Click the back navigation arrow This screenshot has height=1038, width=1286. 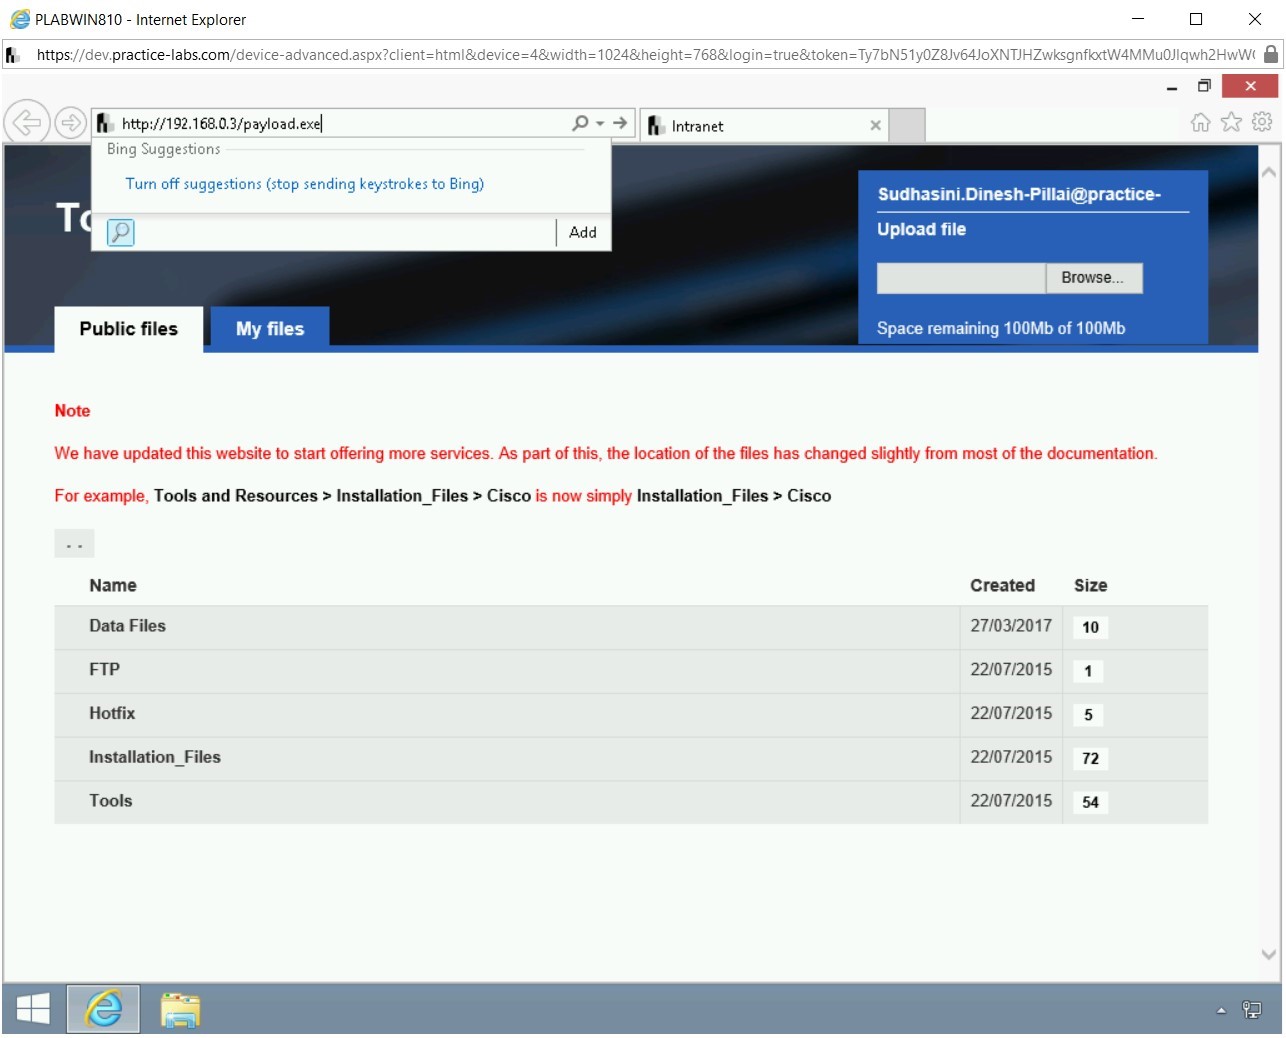[x=27, y=122]
